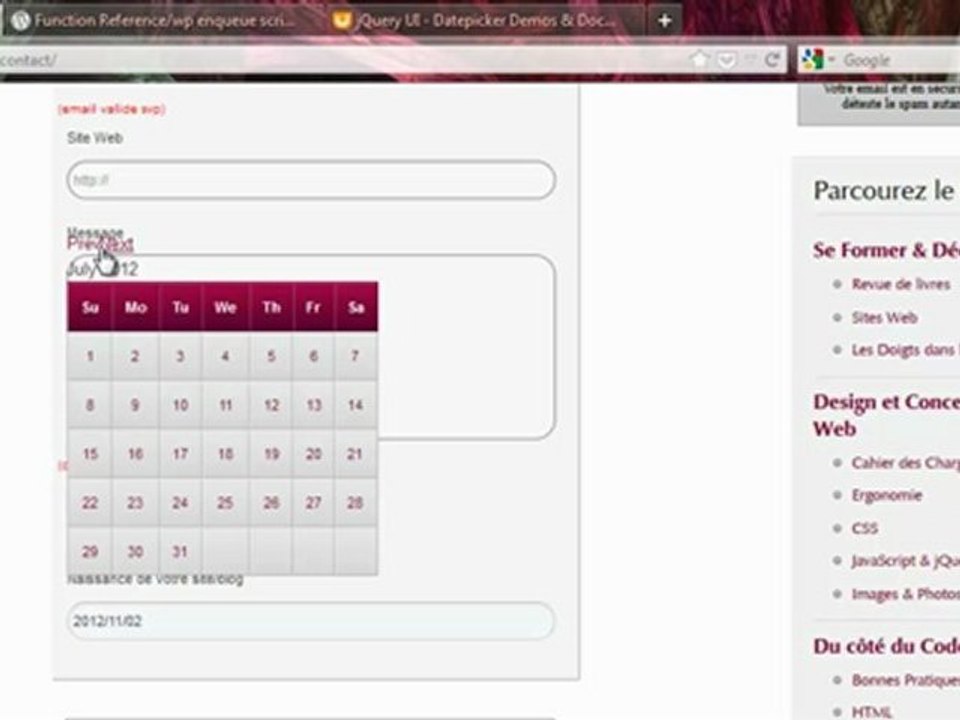Open Images & Photos sidebar link
The height and width of the screenshot is (720, 960).
(x=905, y=594)
